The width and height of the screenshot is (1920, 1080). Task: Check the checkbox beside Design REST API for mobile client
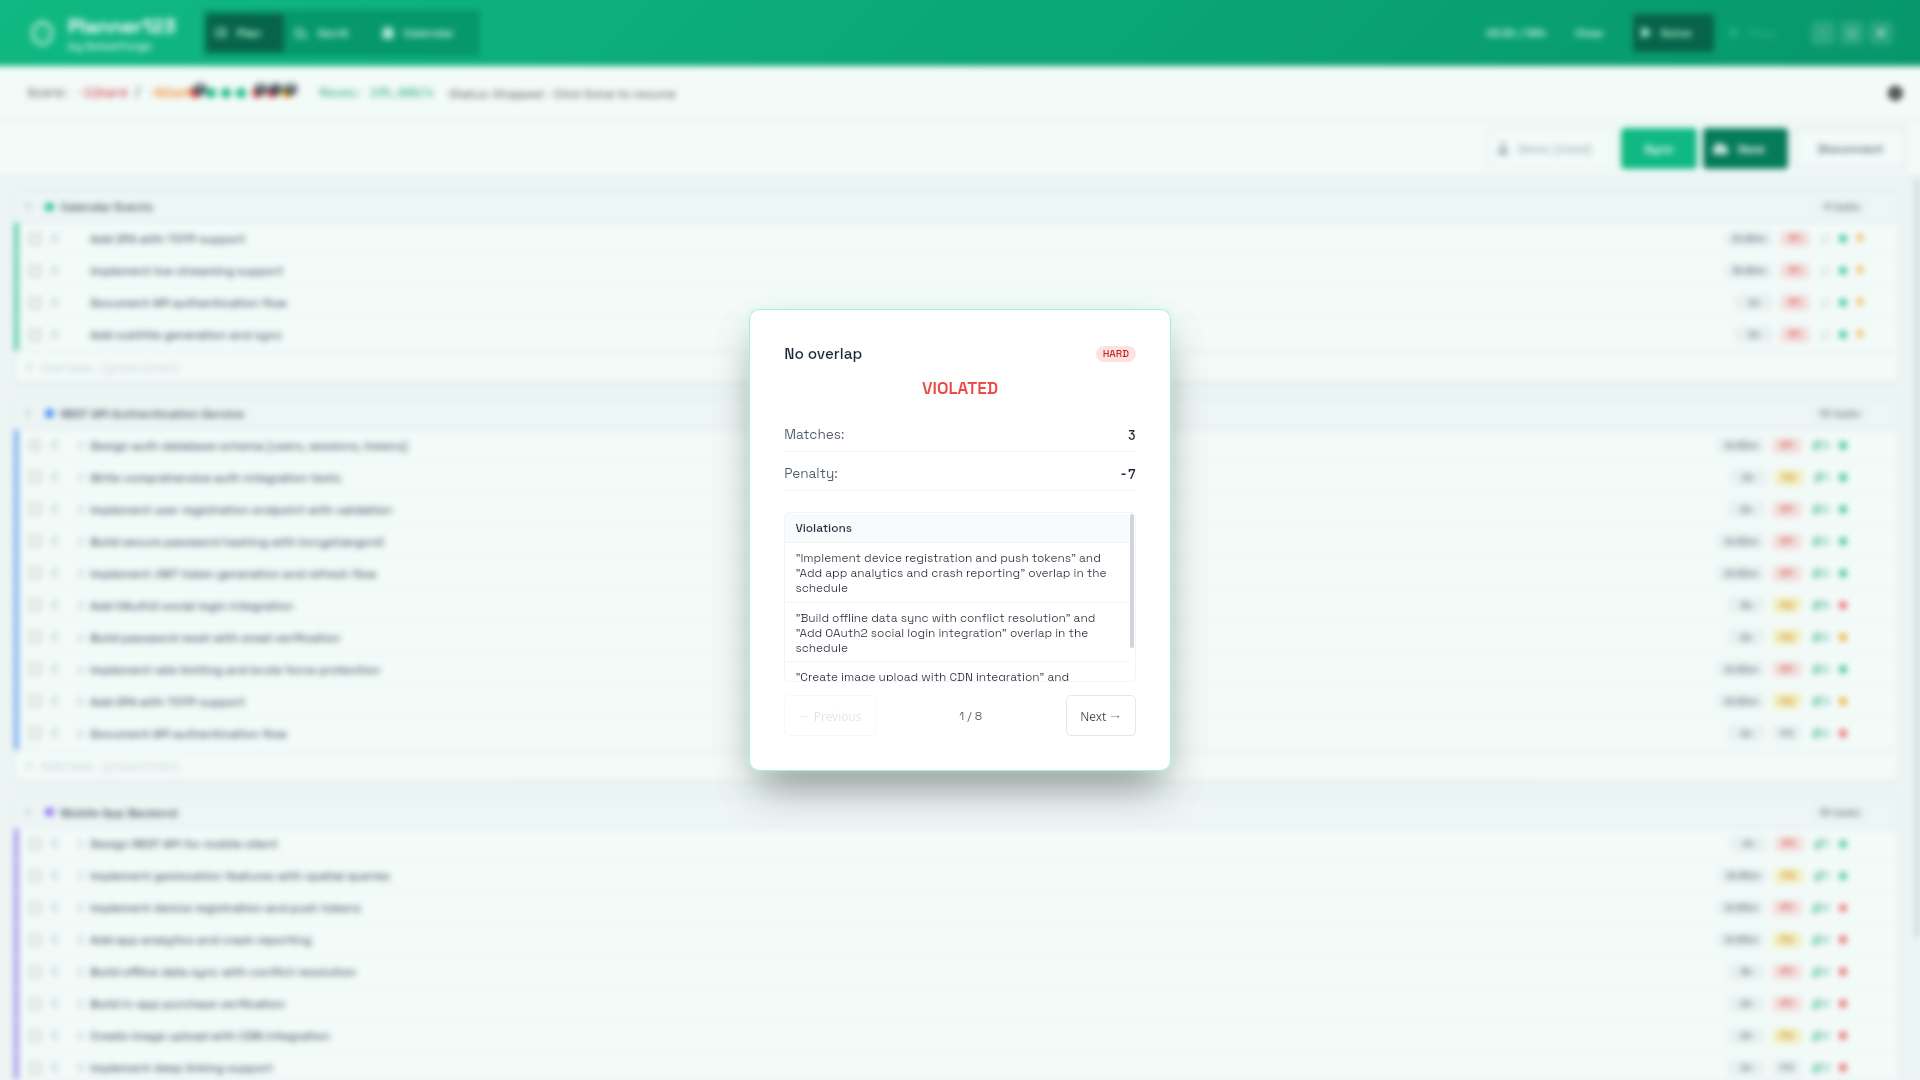click(x=37, y=844)
